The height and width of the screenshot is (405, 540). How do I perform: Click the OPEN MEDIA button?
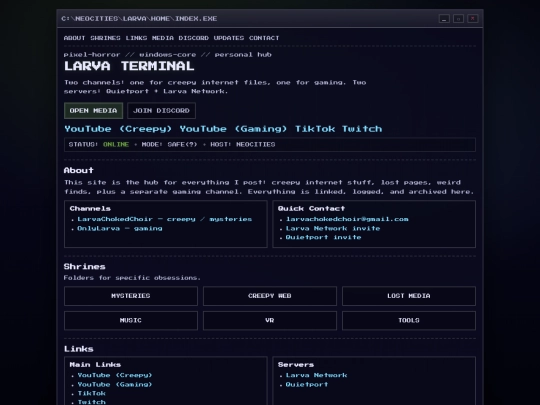point(93,111)
